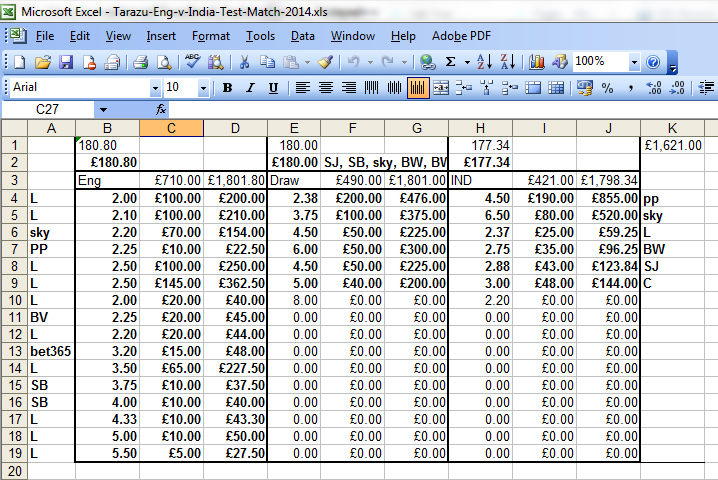Image resolution: width=718 pixels, height=480 pixels.
Task: Paste with the clipboard icon
Action: [291, 62]
